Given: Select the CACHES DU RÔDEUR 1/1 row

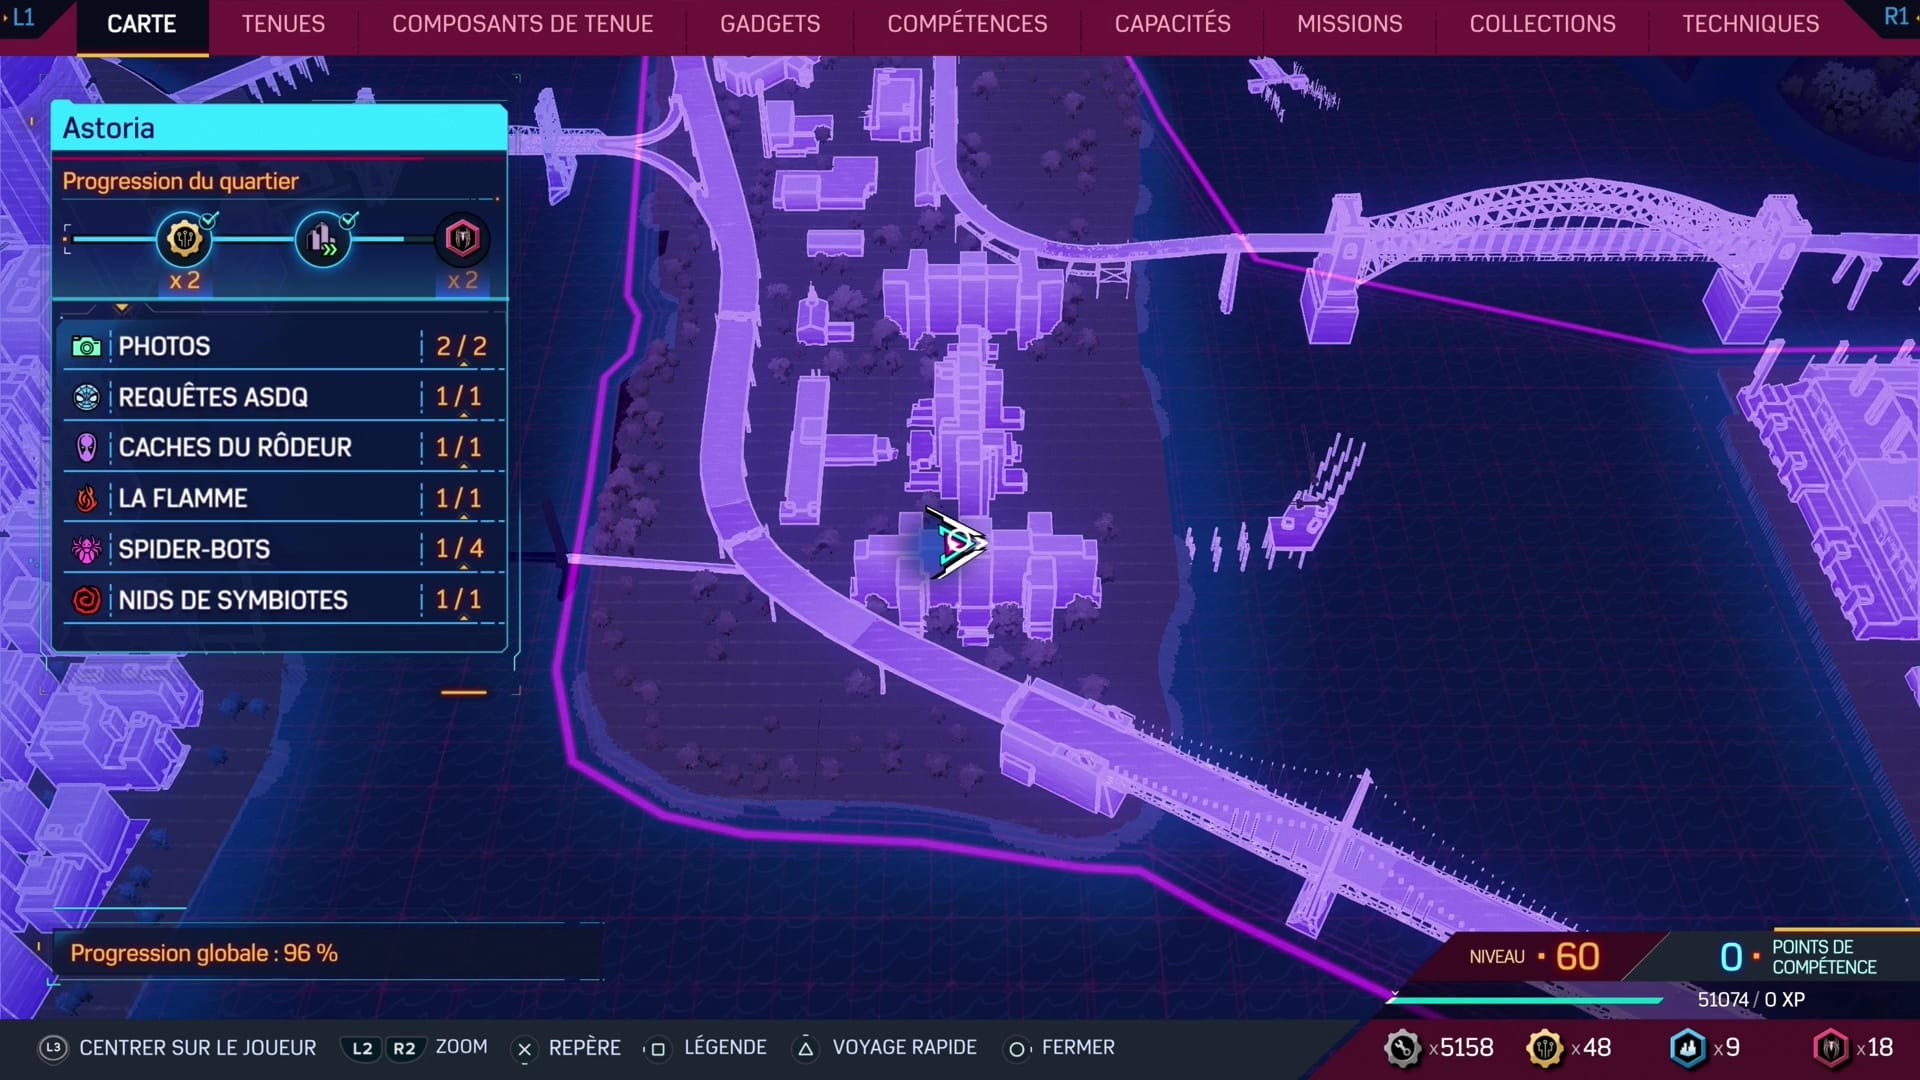Looking at the screenshot, I should click(x=282, y=447).
